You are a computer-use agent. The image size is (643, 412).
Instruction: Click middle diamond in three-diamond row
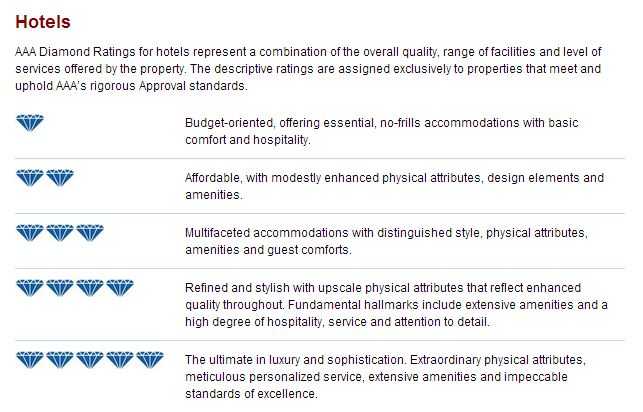60,232
